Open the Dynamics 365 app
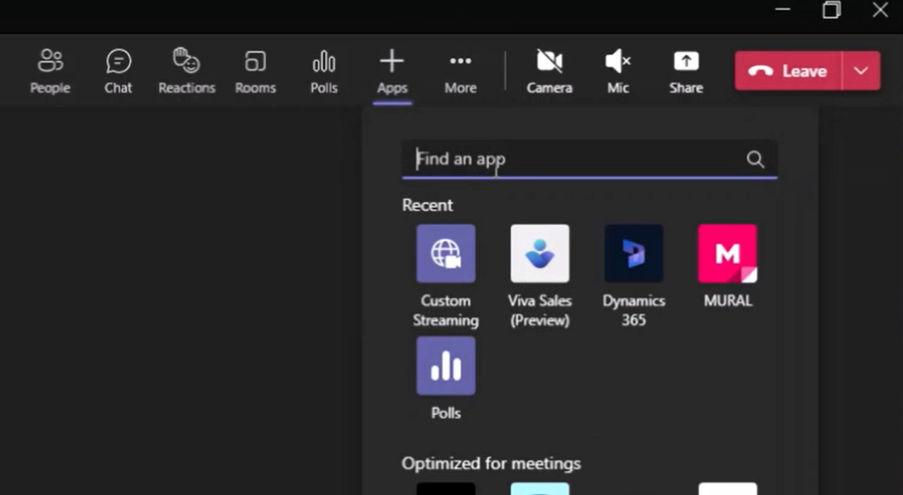903x495 pixels. pos(633,276)
